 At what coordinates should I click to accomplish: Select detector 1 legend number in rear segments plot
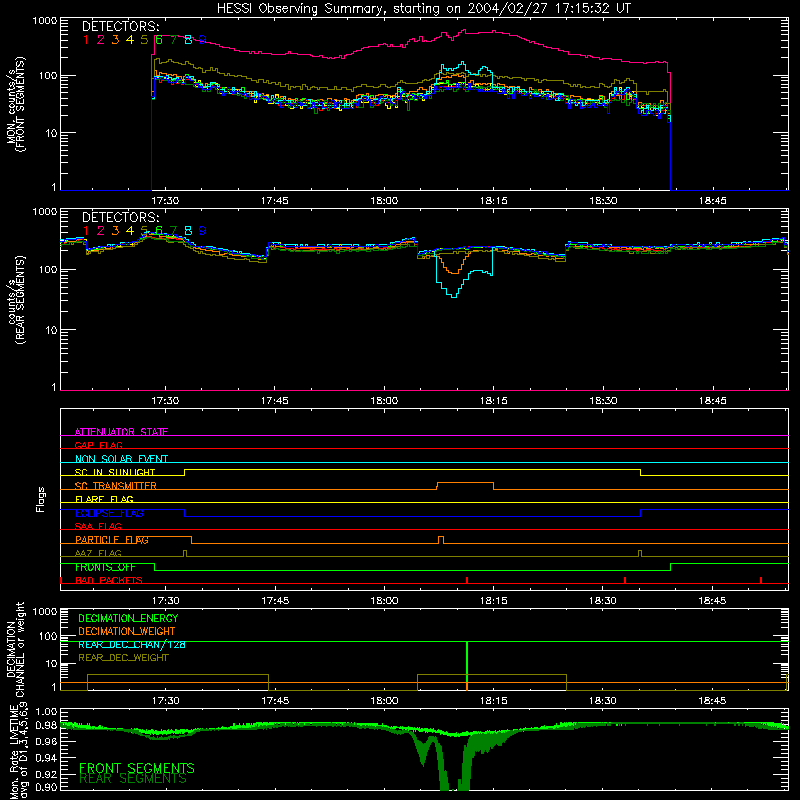(86, 231)
